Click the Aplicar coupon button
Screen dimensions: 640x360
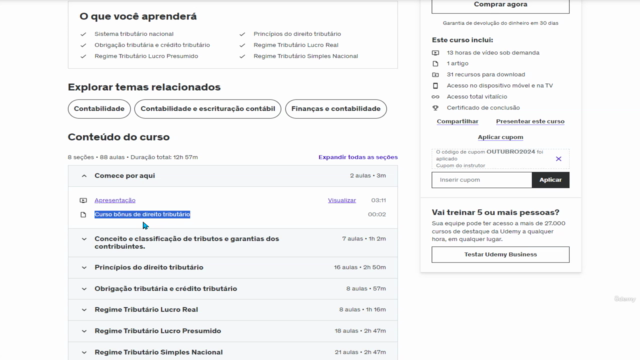pyautogui.click(x=550, y=180)
